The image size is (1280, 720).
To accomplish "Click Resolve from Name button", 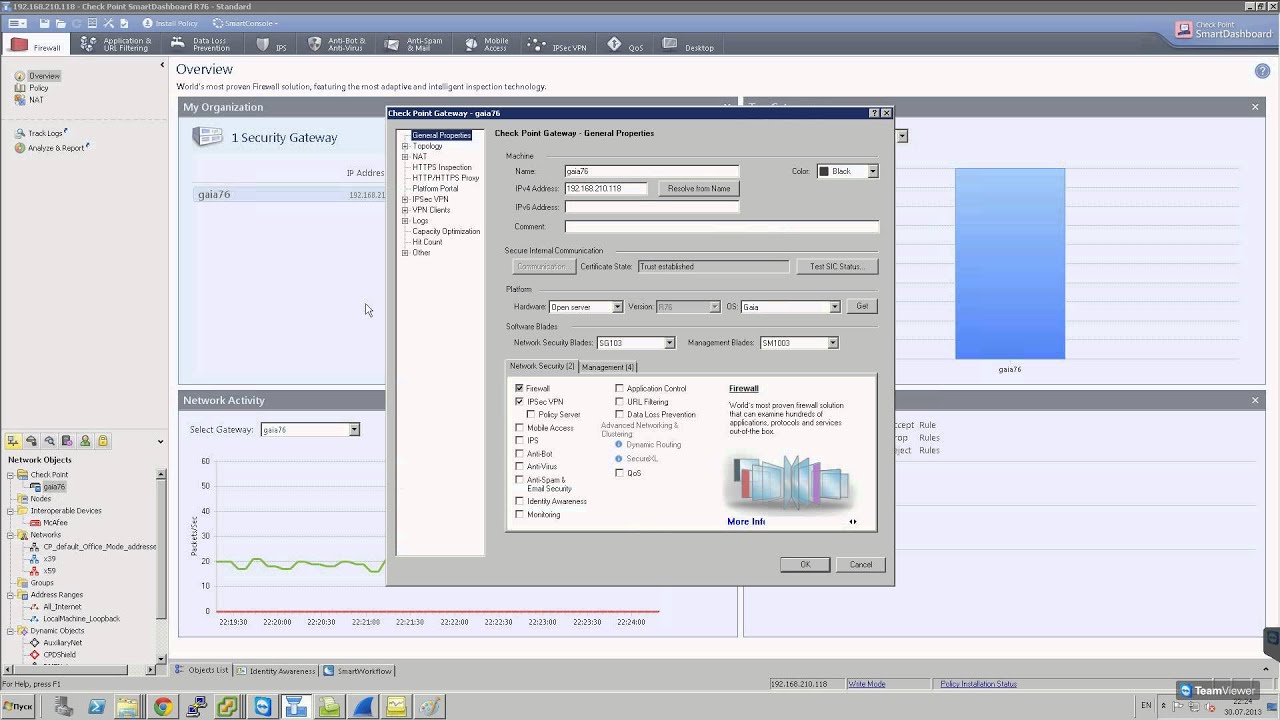I will tap(699, 188).
